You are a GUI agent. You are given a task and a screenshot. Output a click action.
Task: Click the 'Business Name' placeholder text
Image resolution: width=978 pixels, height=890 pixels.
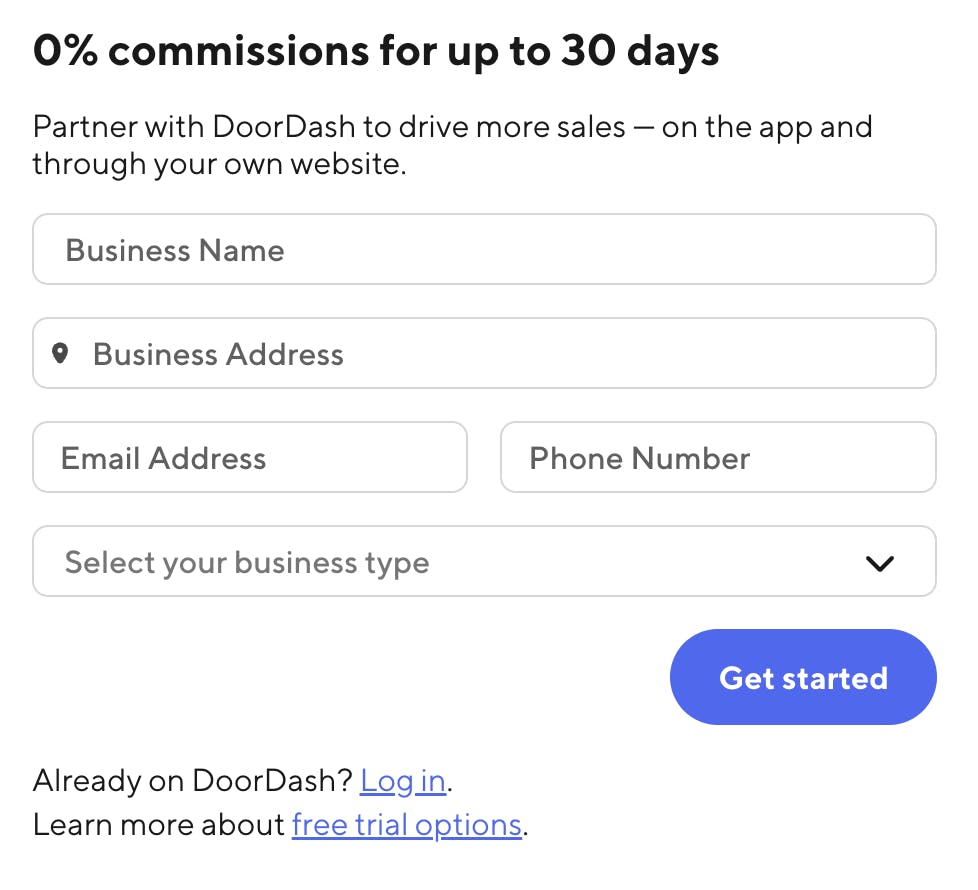[175, 250]
